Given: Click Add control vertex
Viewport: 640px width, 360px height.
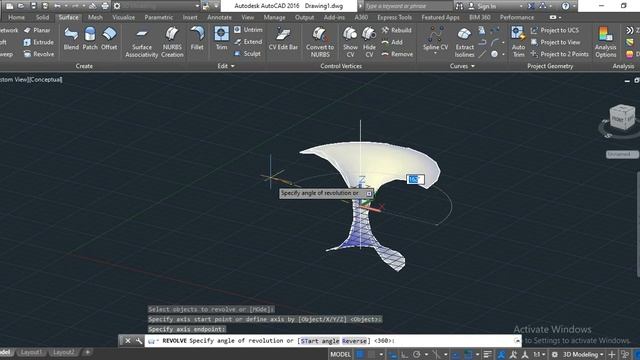Looking at the screenshot, I should click(x=392, y=42).
